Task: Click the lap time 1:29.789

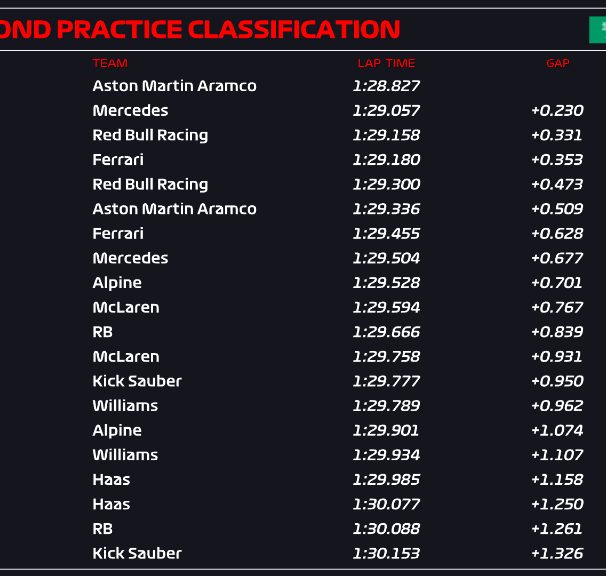Action: [x=386, y=406]
